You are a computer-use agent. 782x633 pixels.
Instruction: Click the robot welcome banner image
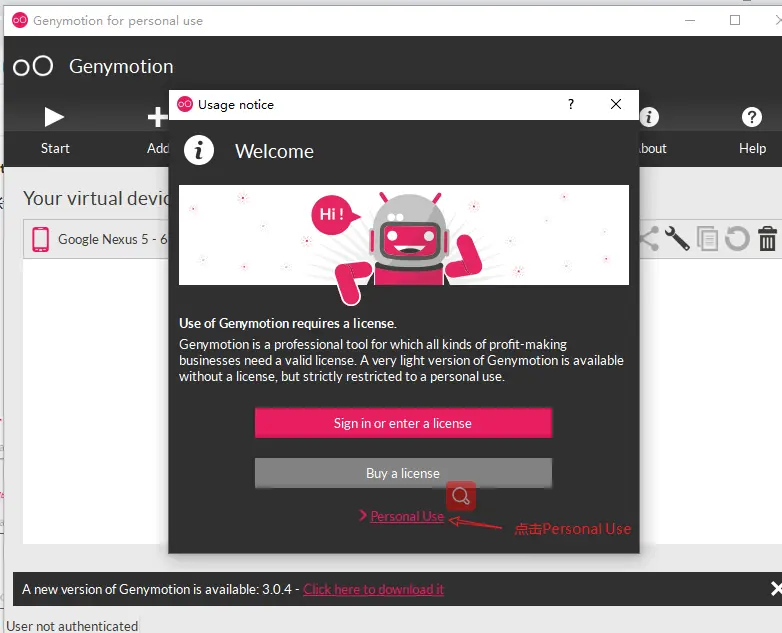(x=404, y=235)
